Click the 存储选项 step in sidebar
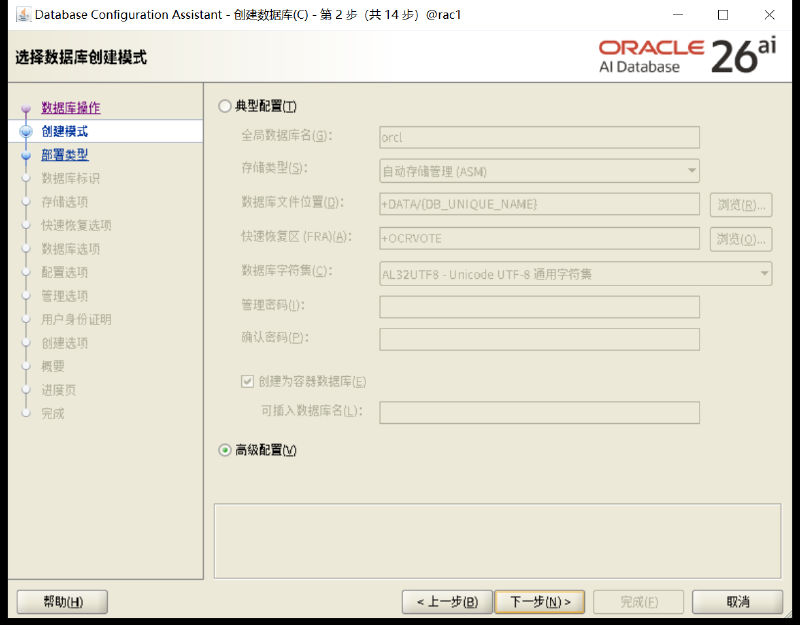Image resolution: width=800 pixels, height=625 pixels. [x=65, y=202]
